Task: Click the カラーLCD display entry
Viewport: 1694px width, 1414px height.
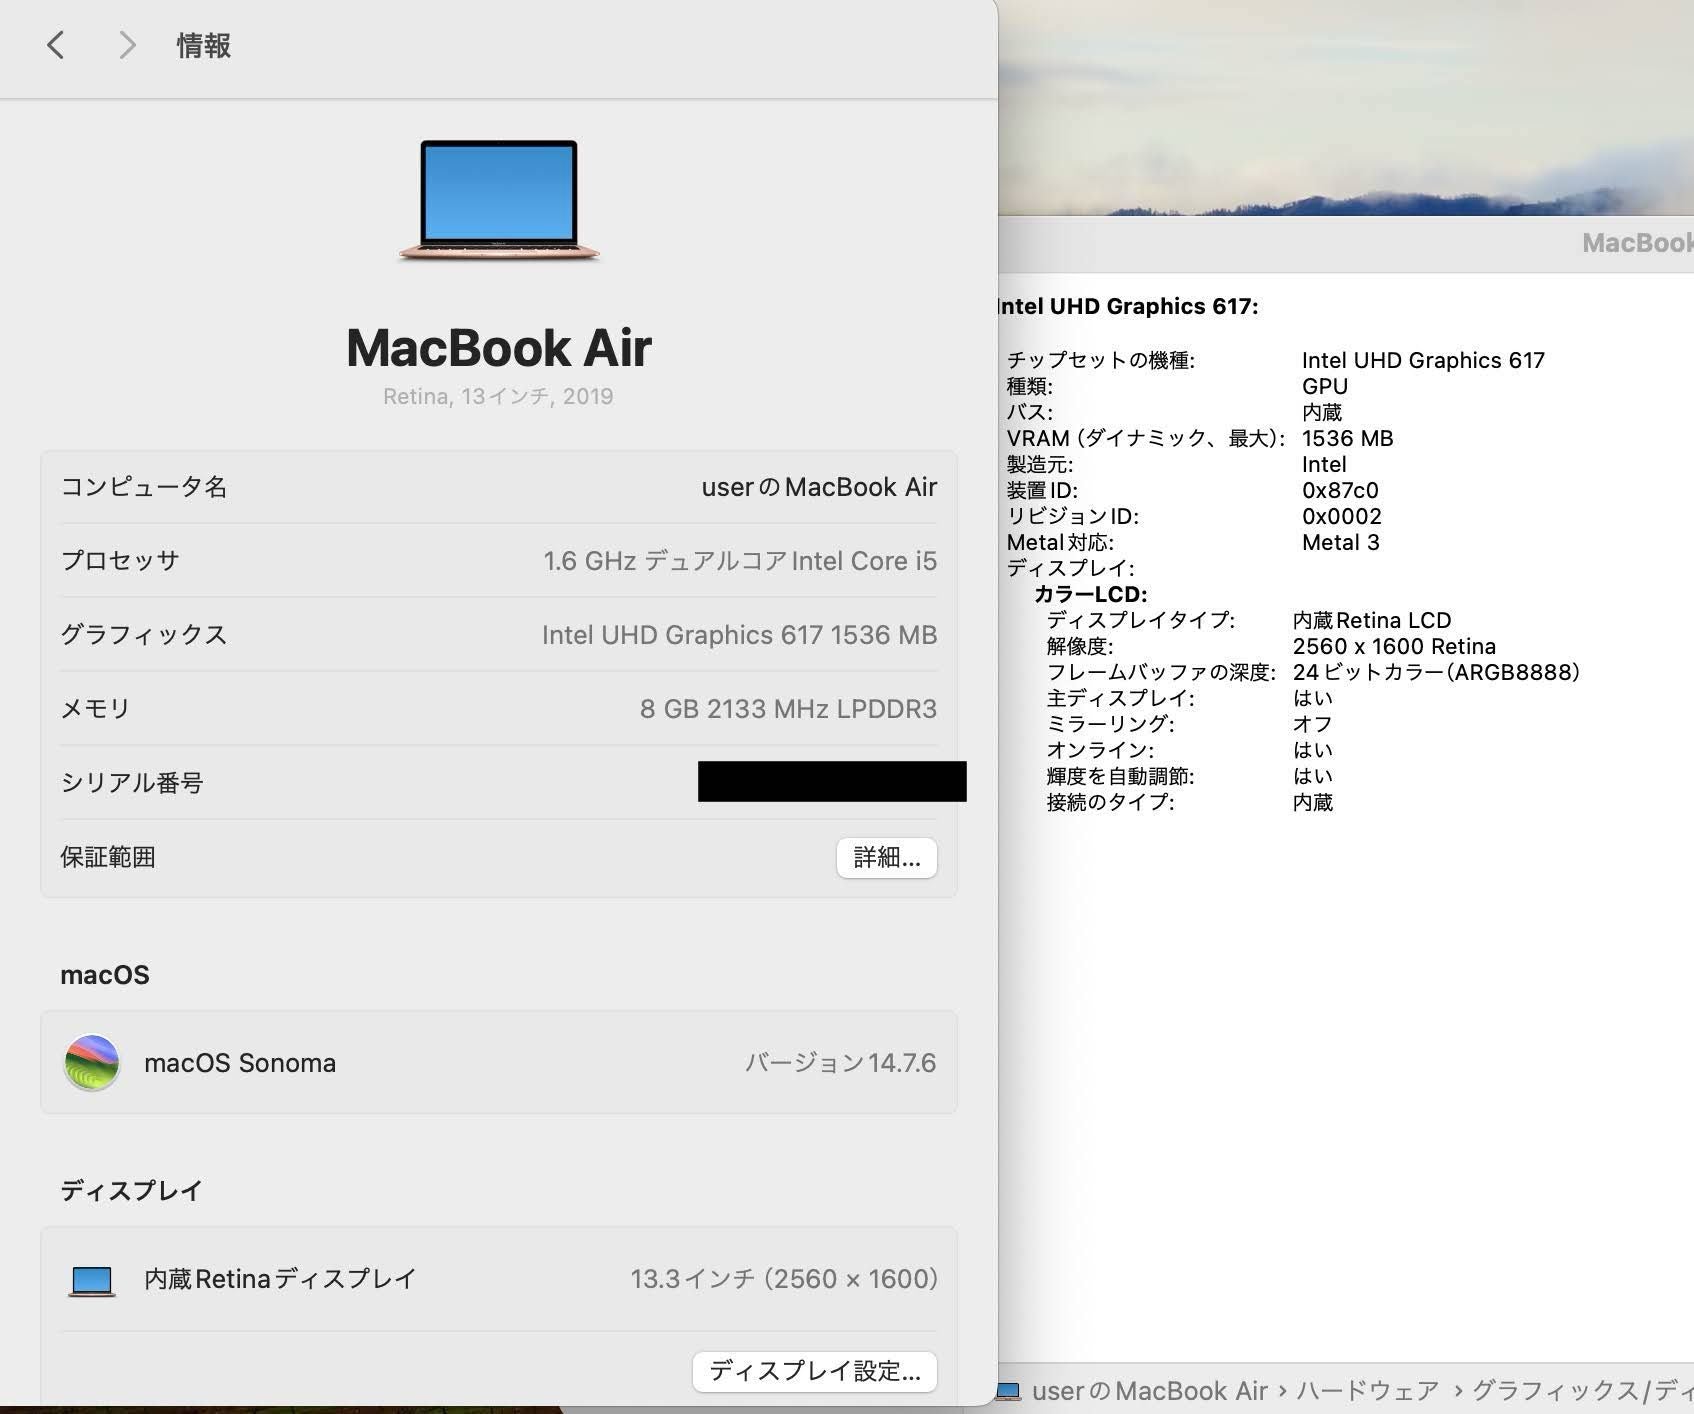Action: 1090,594
